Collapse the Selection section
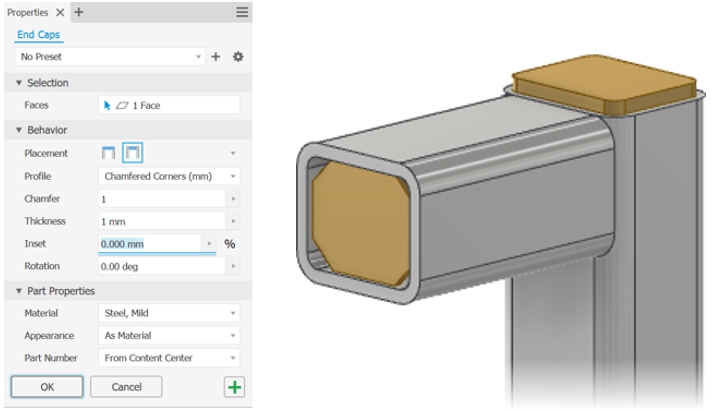The width and height of the screenshot is (714, 411). (x=19, y=82)
